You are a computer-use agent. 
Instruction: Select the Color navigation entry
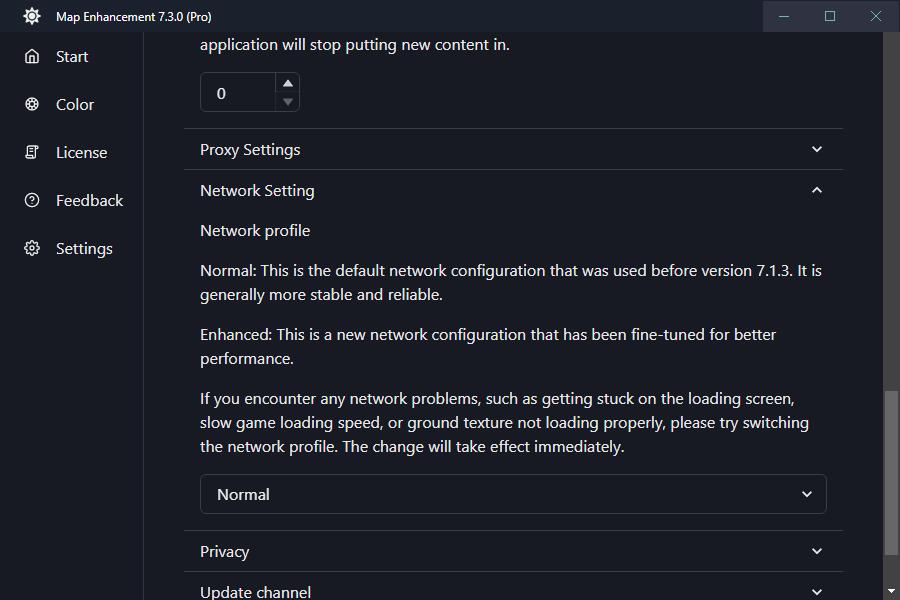tap(75, 104)
